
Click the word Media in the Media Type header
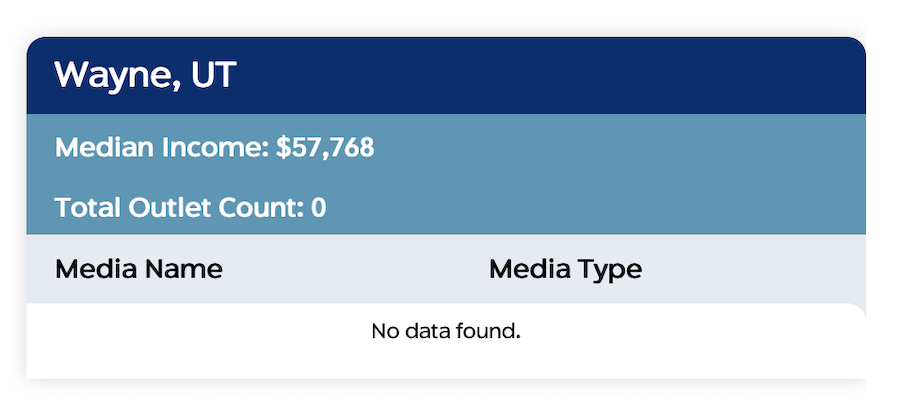(530, 269)
